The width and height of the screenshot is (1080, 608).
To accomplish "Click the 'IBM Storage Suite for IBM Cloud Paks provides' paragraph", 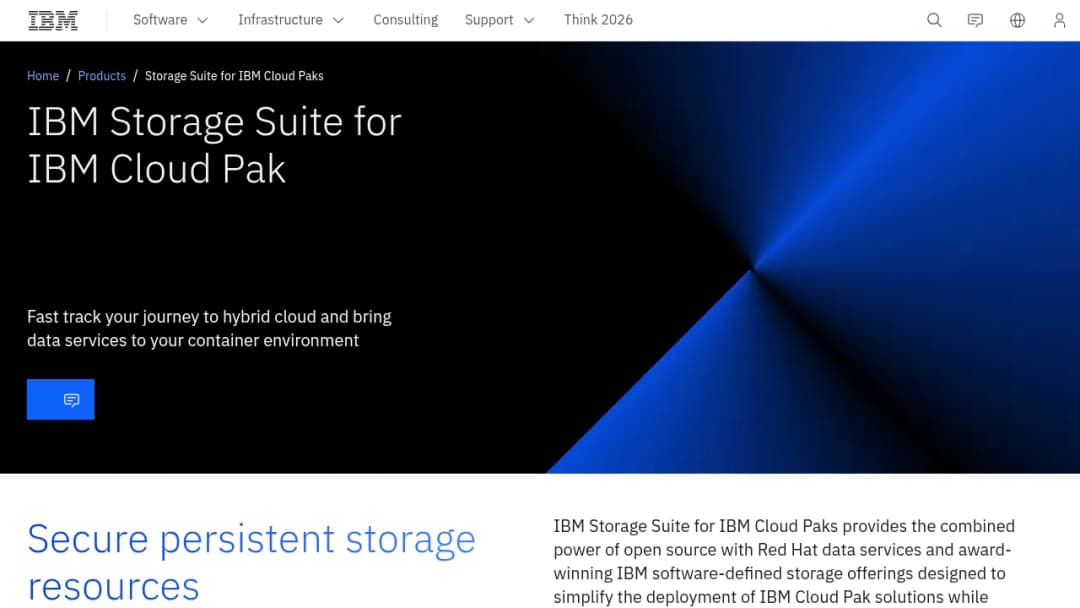I will pos(784,561).
